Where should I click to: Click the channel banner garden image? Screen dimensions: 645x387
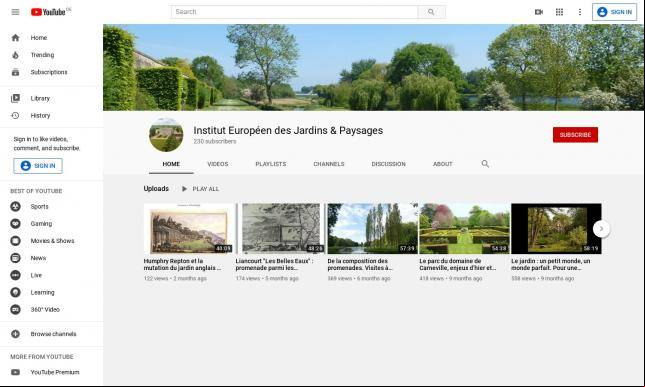click(374, 67)
